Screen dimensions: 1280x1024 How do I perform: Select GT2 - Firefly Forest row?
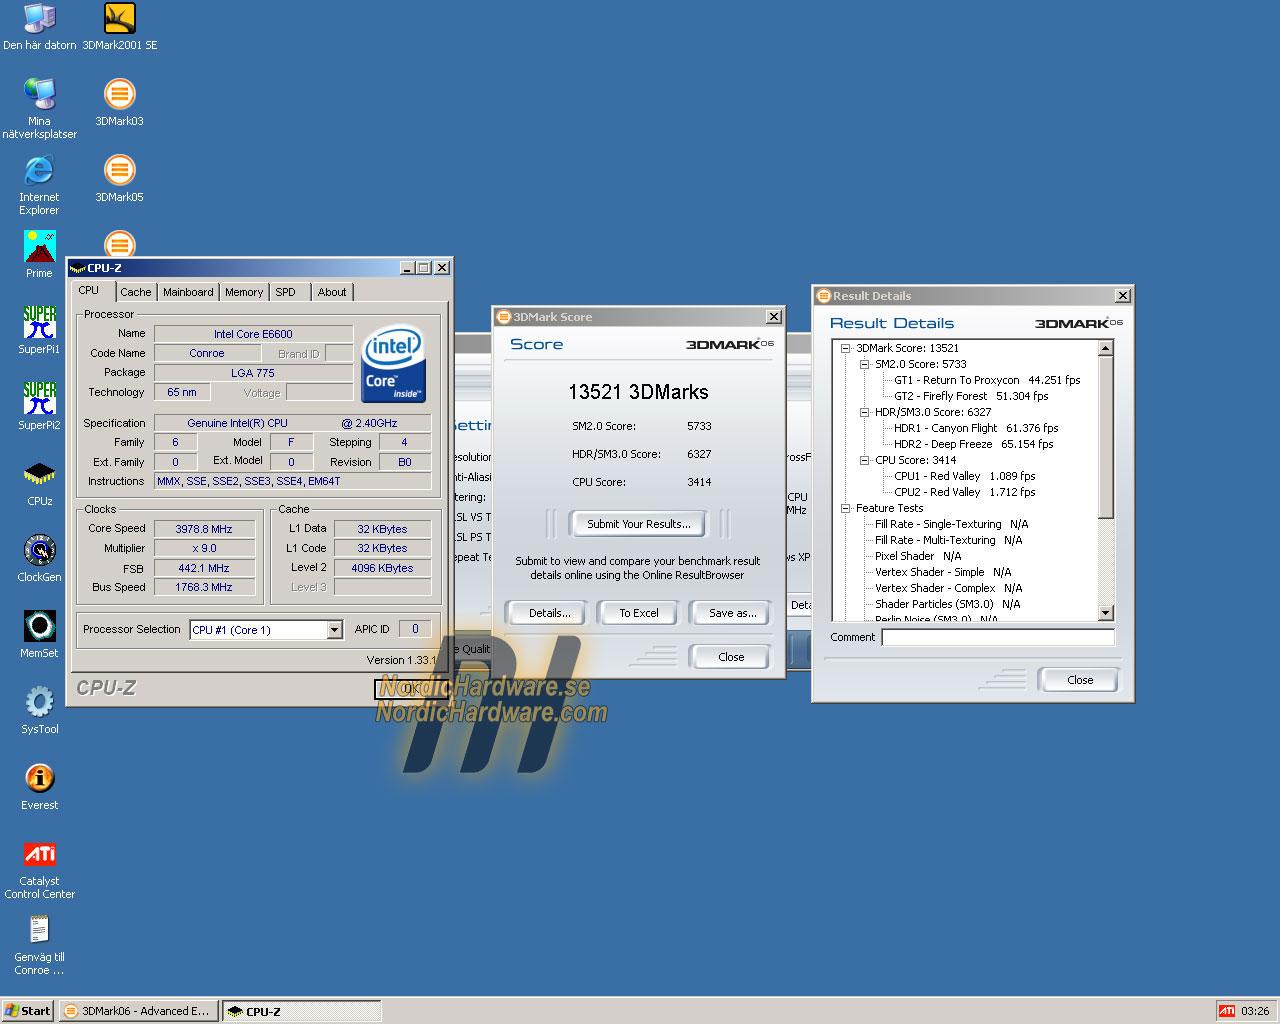click(x=971, y=396)
